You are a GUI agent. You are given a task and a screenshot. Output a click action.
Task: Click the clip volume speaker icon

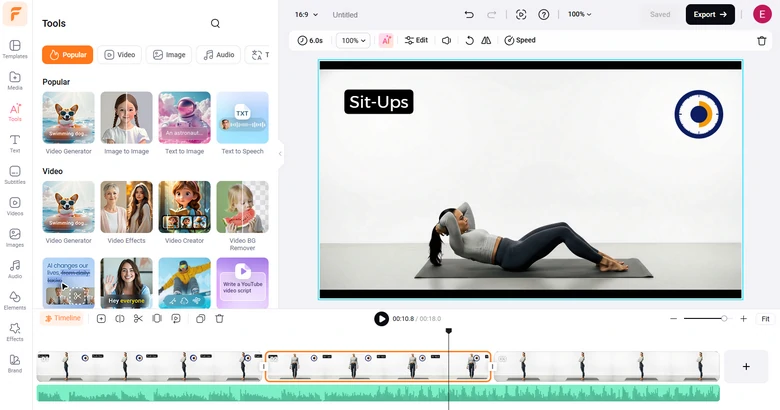coord(447,40)
